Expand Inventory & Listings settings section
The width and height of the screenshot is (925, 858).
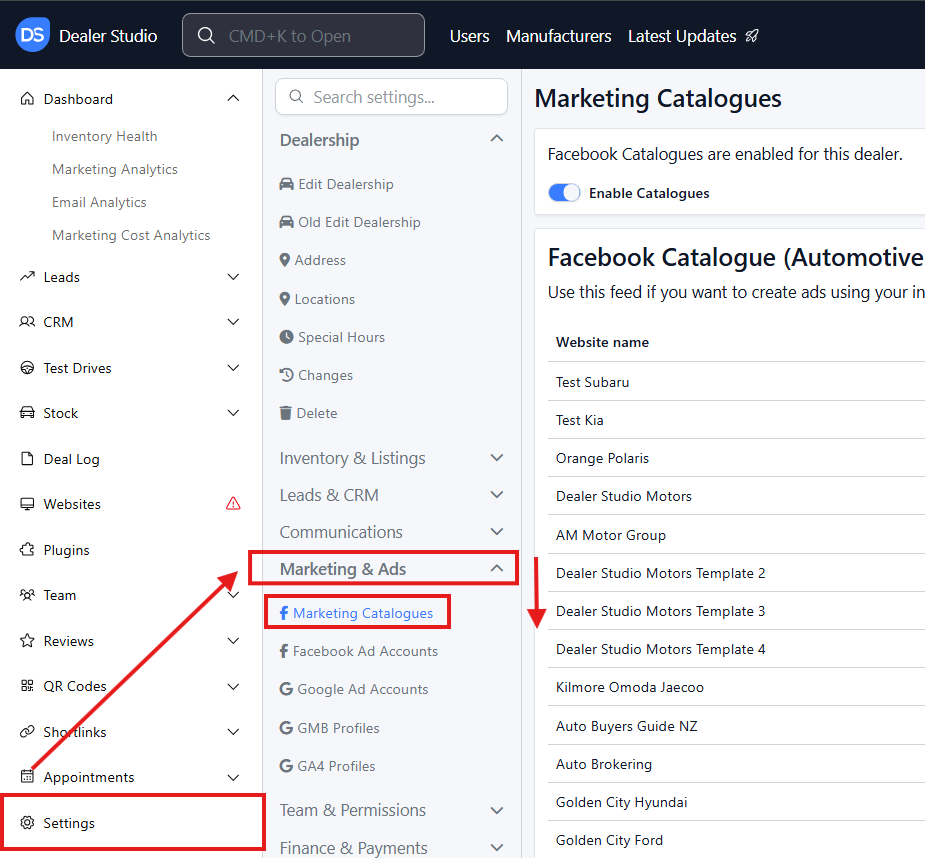(x=497, y=457)
